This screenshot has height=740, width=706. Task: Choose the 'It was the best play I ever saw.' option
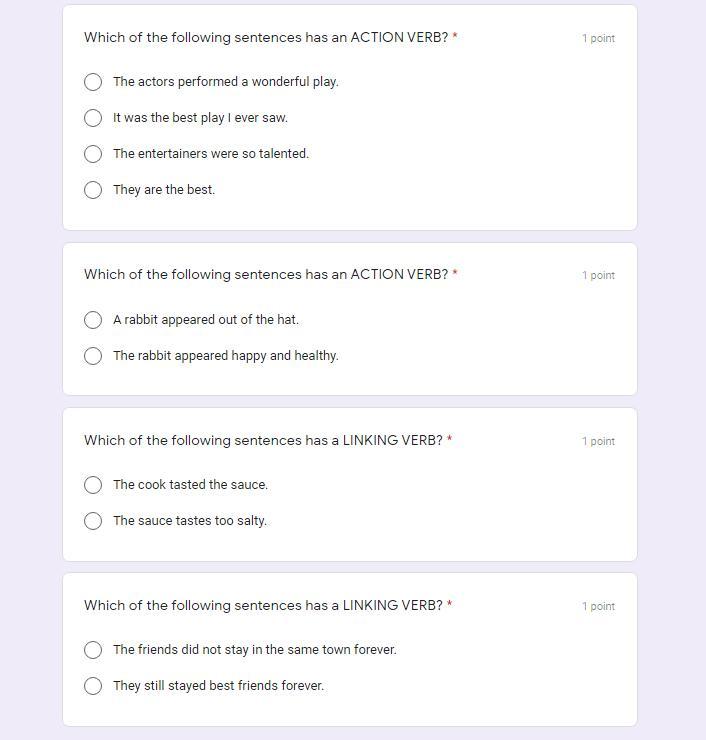93,118
